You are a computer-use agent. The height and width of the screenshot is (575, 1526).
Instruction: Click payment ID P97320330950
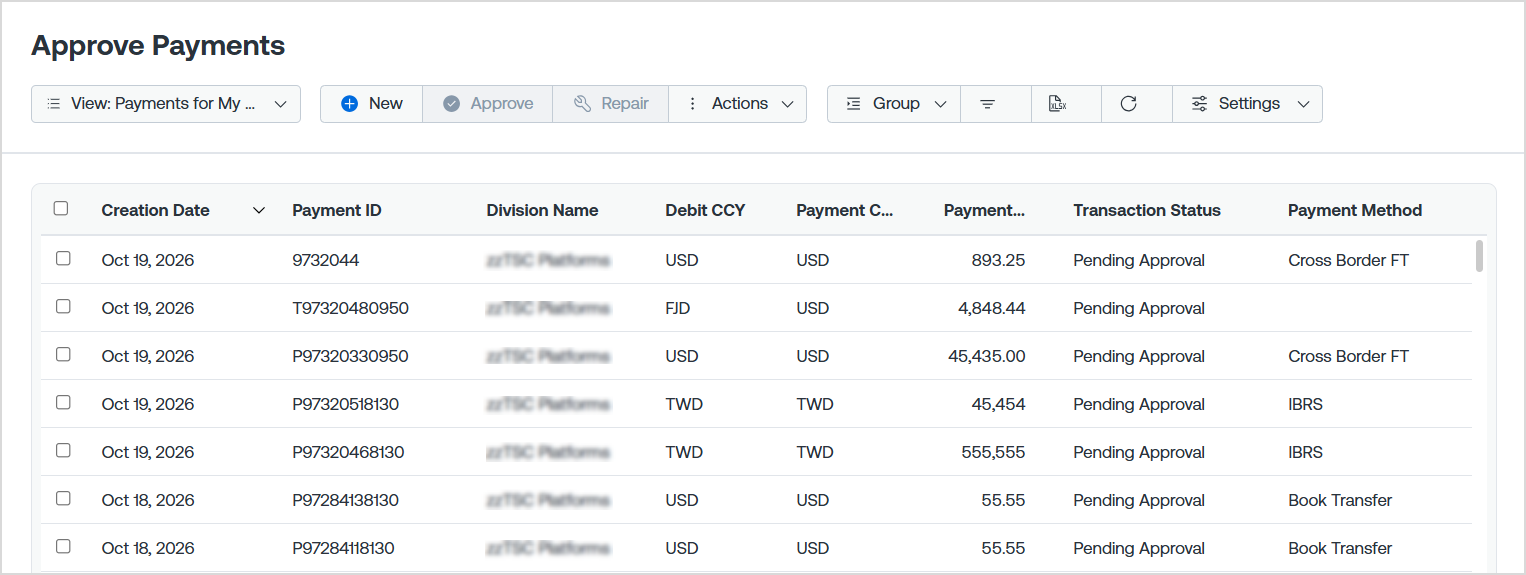coord(350,357)
